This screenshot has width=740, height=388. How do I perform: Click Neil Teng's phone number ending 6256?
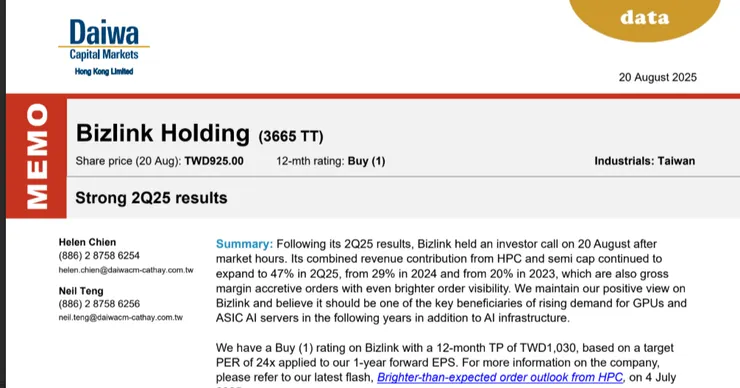[99, 304]
